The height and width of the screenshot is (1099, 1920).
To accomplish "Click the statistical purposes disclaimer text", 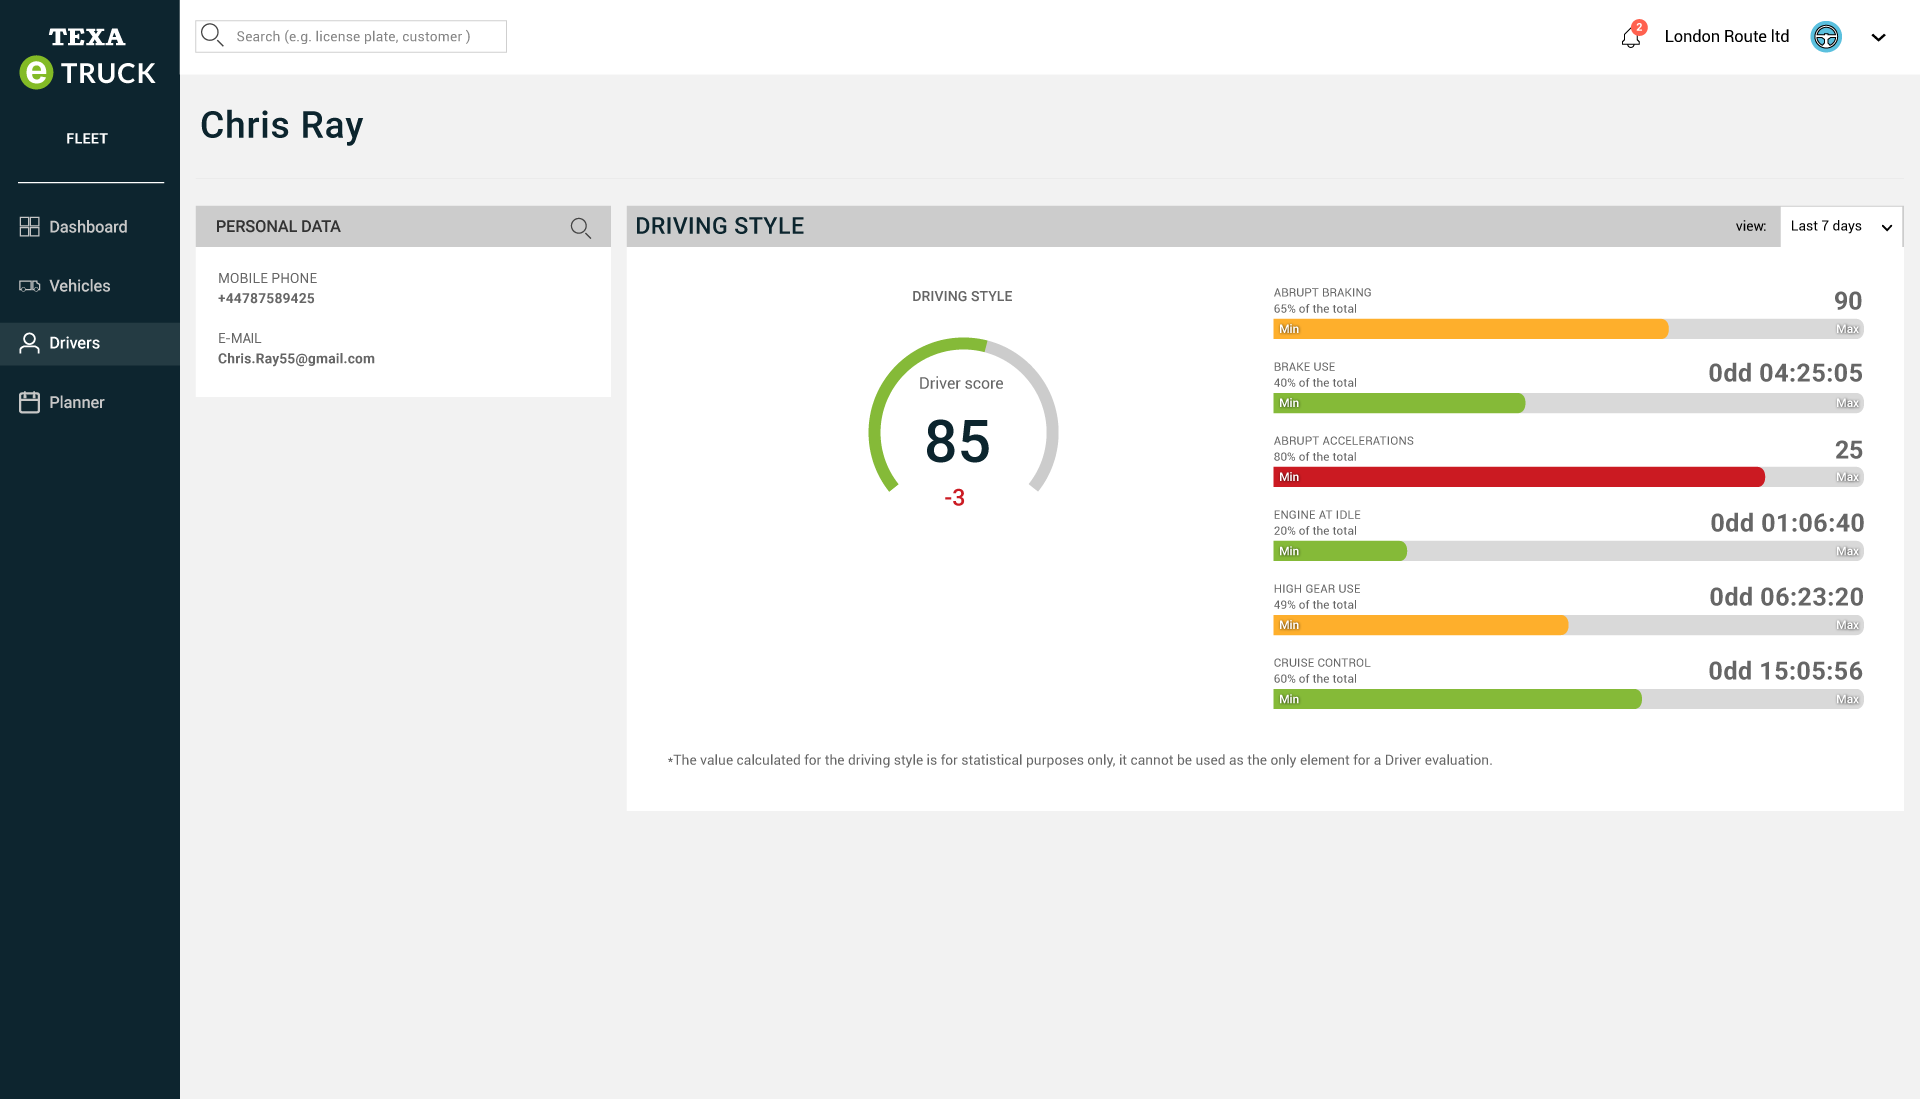I will (x=1080, y=760).
